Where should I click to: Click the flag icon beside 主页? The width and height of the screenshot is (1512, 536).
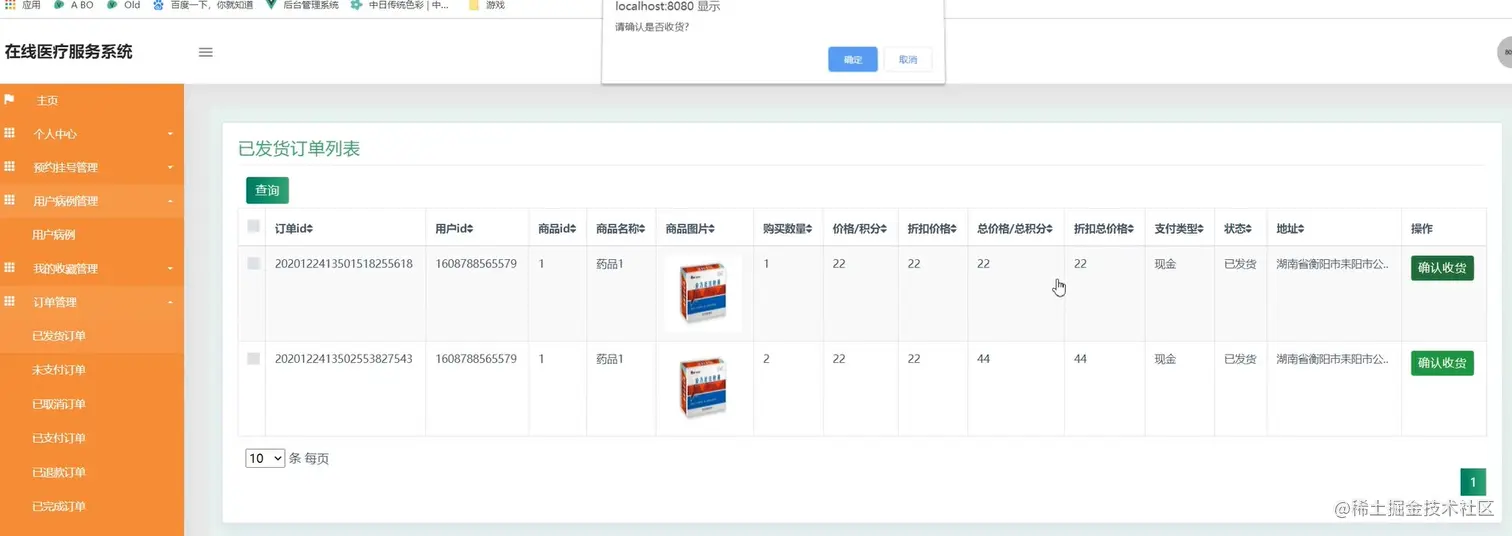click(x=9, y=100)
